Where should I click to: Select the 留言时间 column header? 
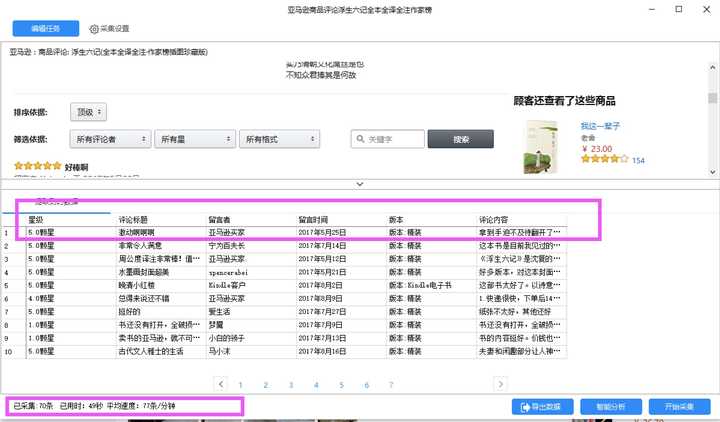pos(341,220)
